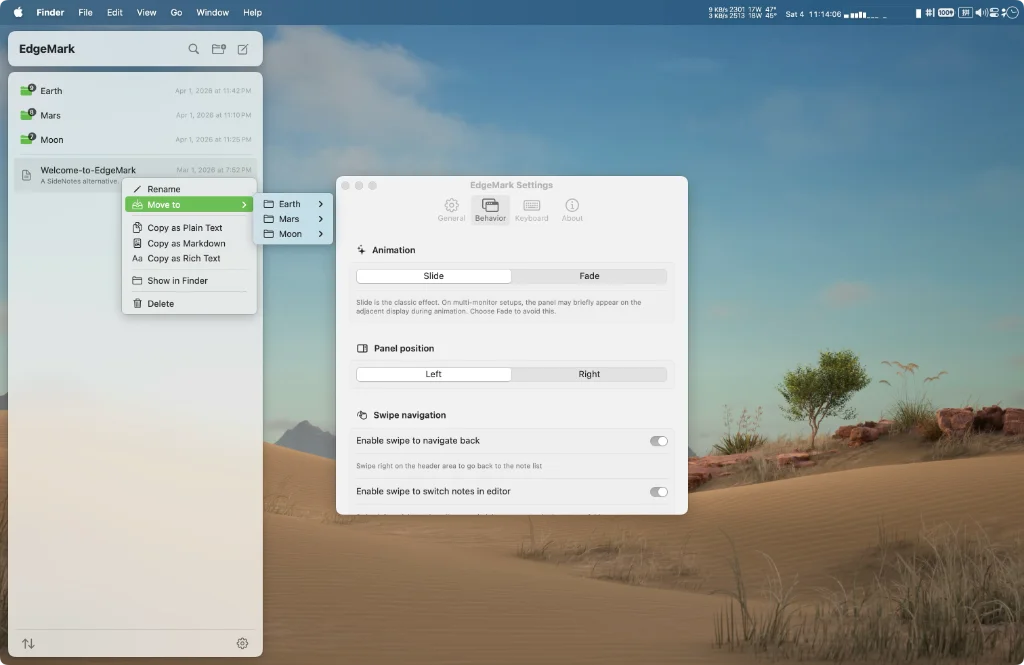Select Fade animation option
Image resolution: width=1024 pixels, height=665 pixels.
(589, 276)
